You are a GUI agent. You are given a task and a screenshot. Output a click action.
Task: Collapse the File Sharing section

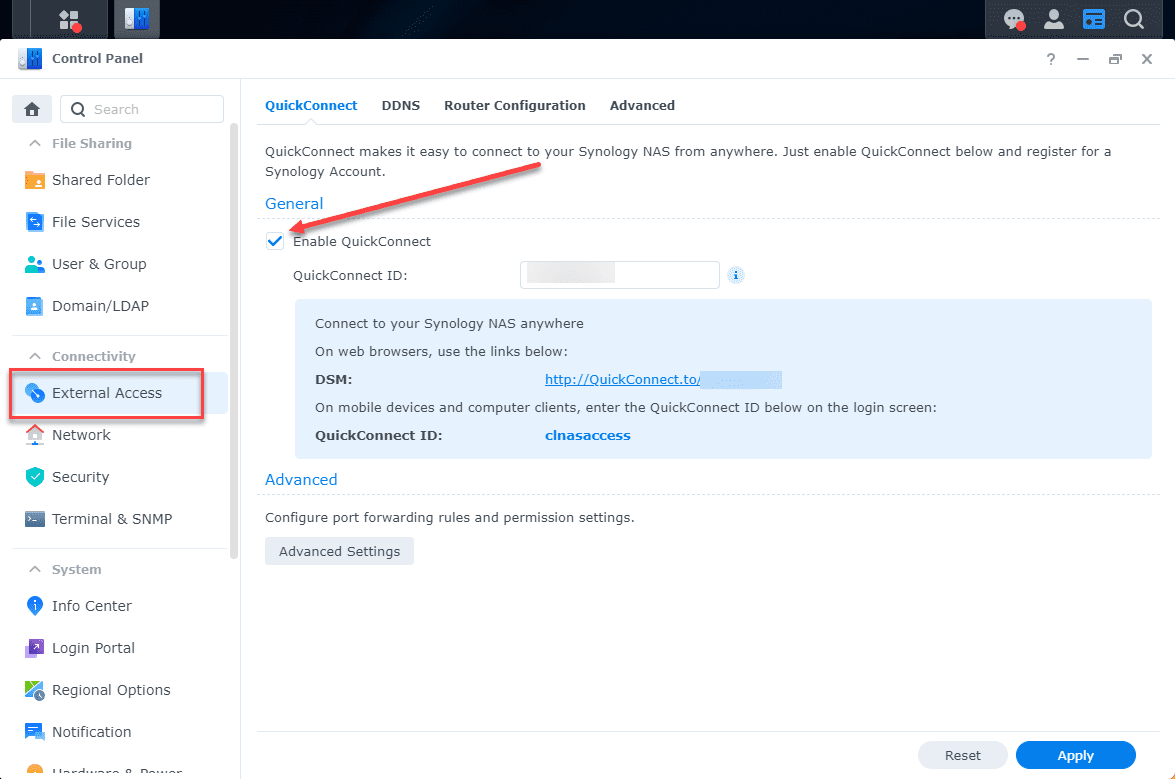[x=34, y=143]
